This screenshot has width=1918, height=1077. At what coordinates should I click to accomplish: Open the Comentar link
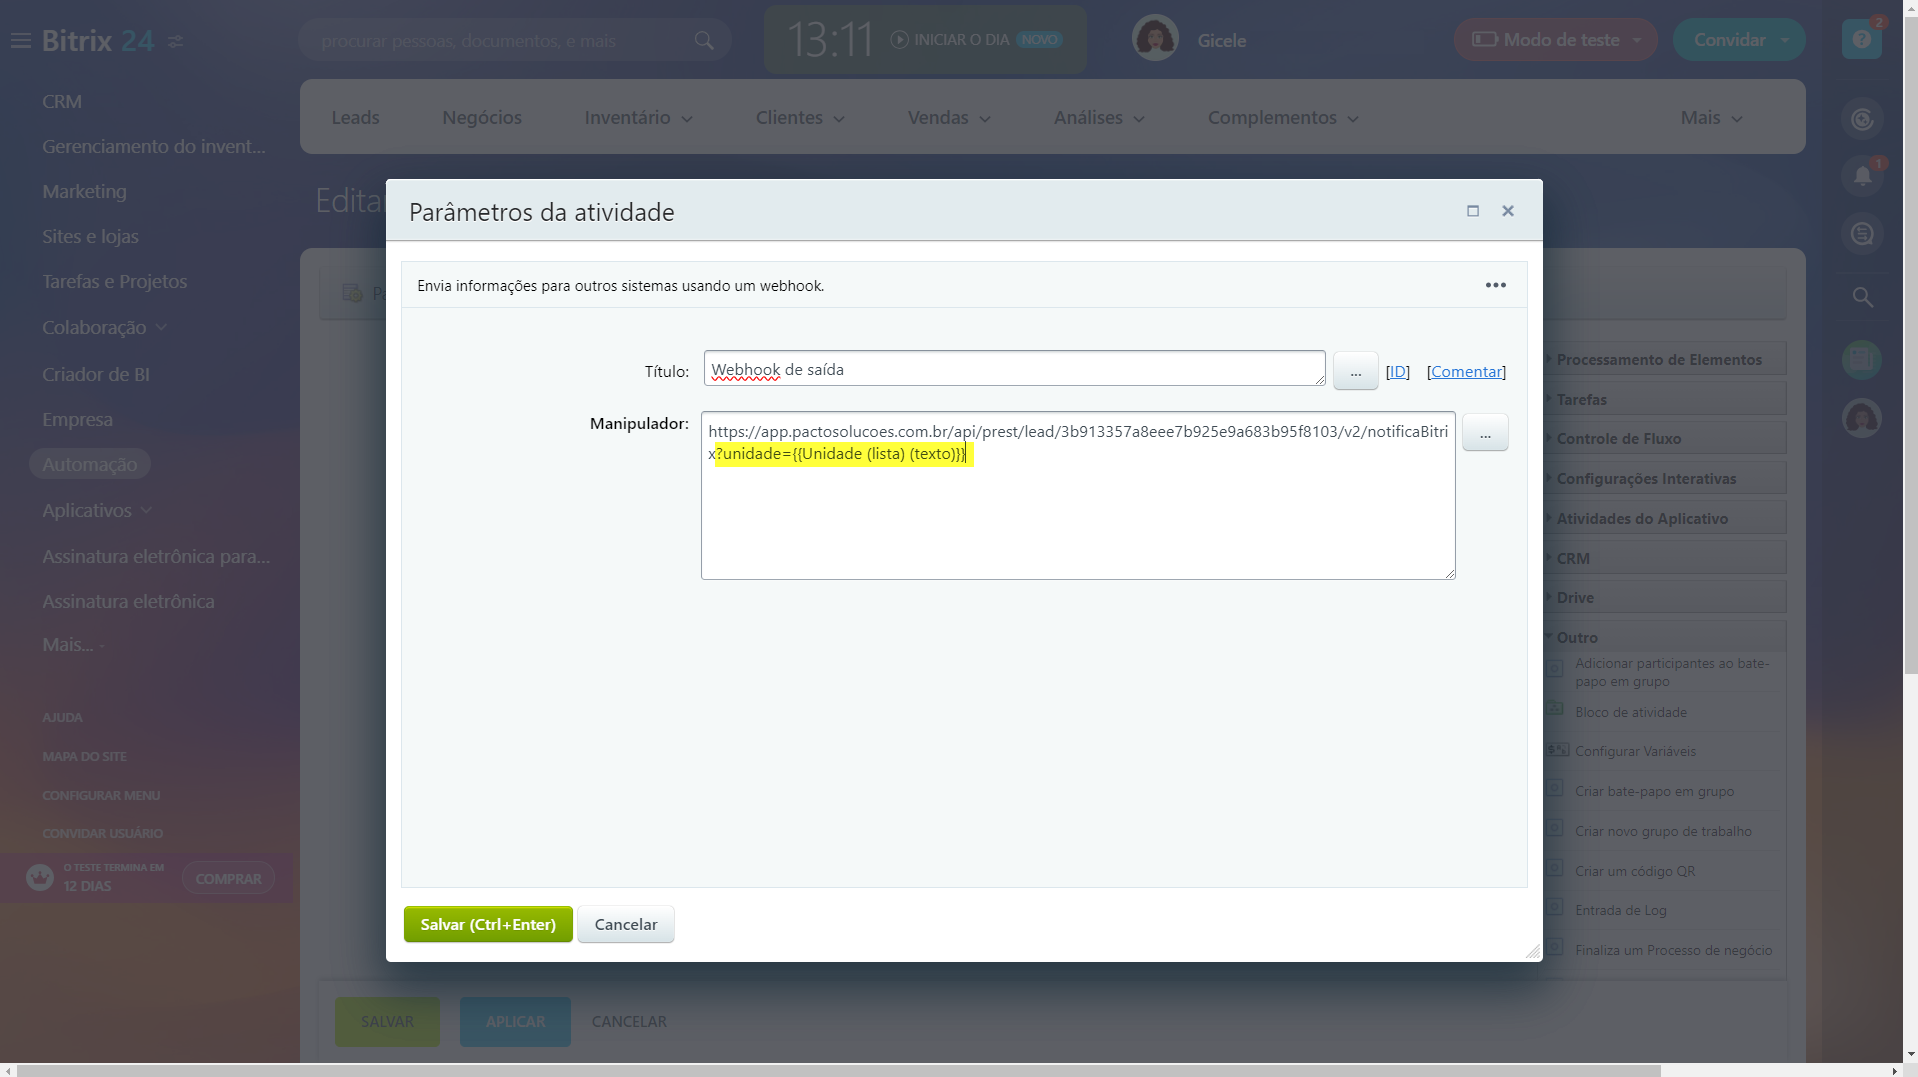click(1466, 371)
